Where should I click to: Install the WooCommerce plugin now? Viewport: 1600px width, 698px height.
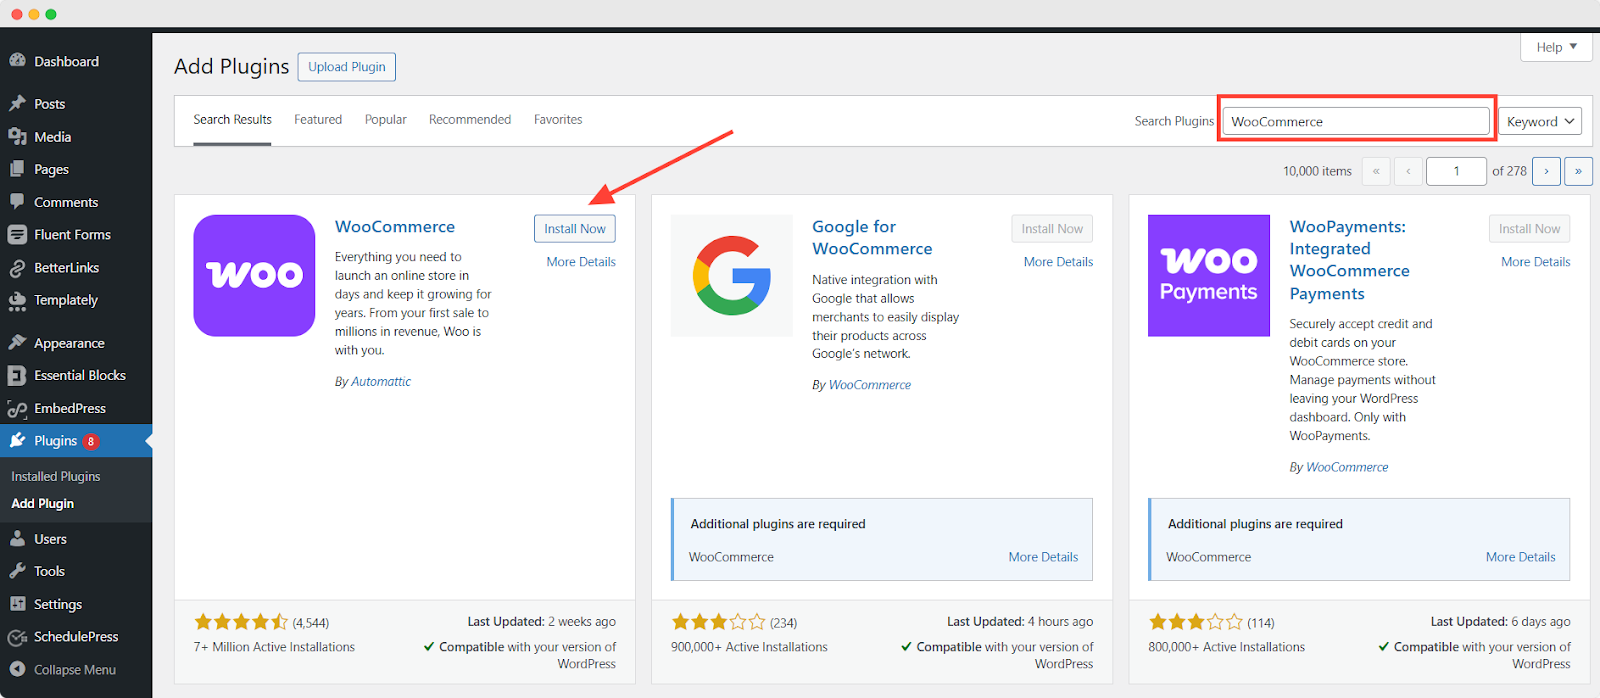tap(575, 229)
